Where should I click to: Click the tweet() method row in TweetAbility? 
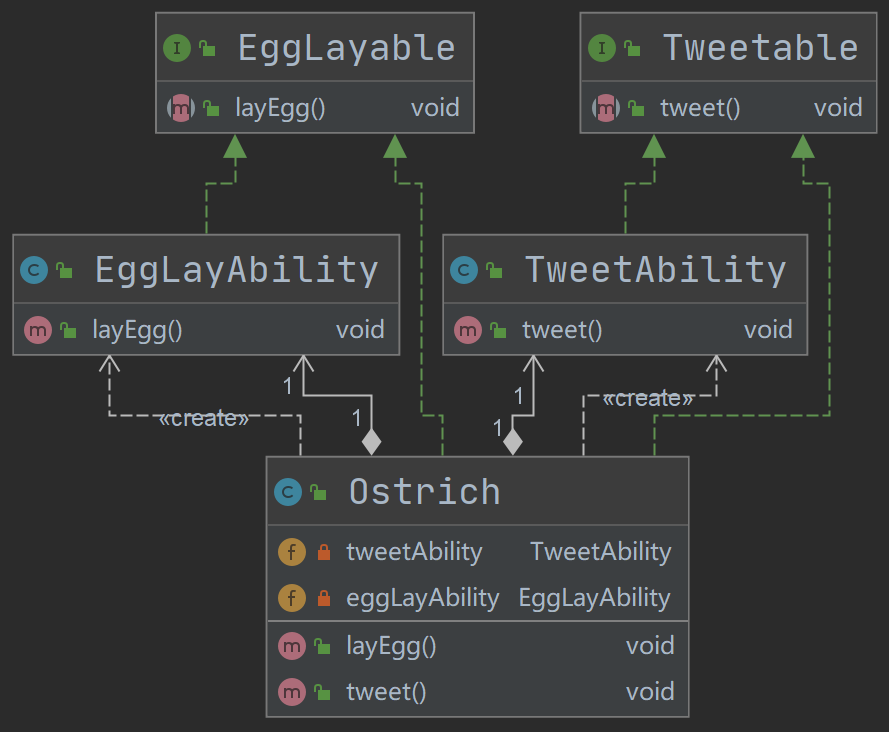point(625,329)
